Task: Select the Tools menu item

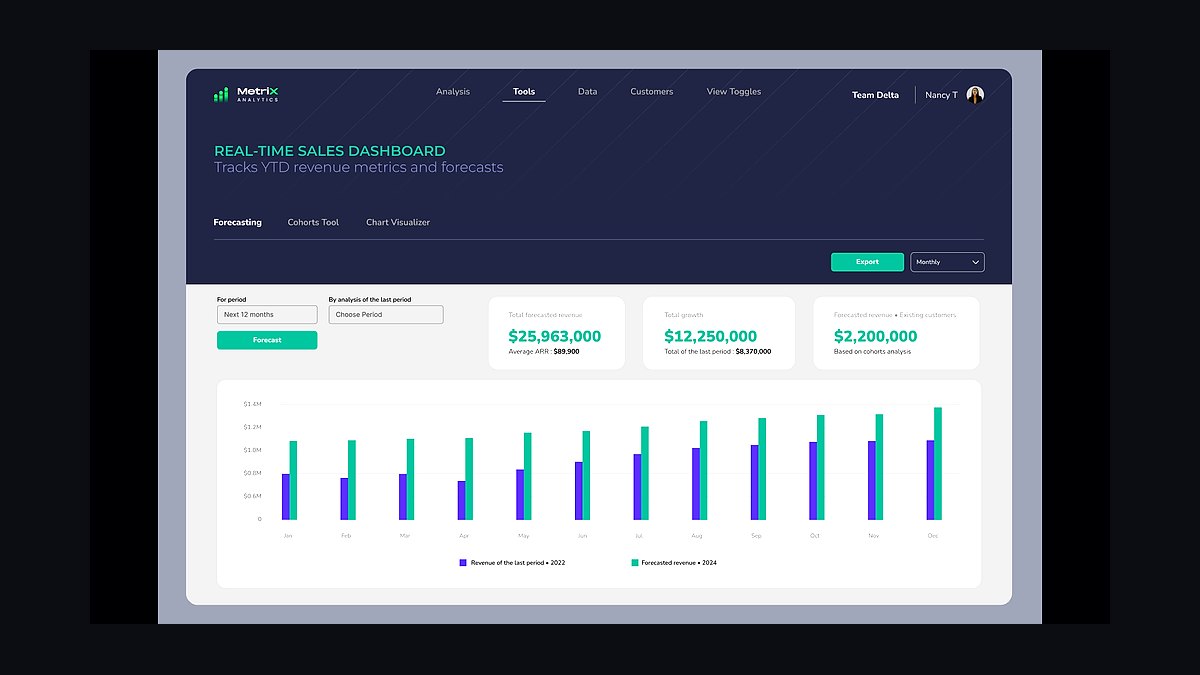Action: click(524, 92)
